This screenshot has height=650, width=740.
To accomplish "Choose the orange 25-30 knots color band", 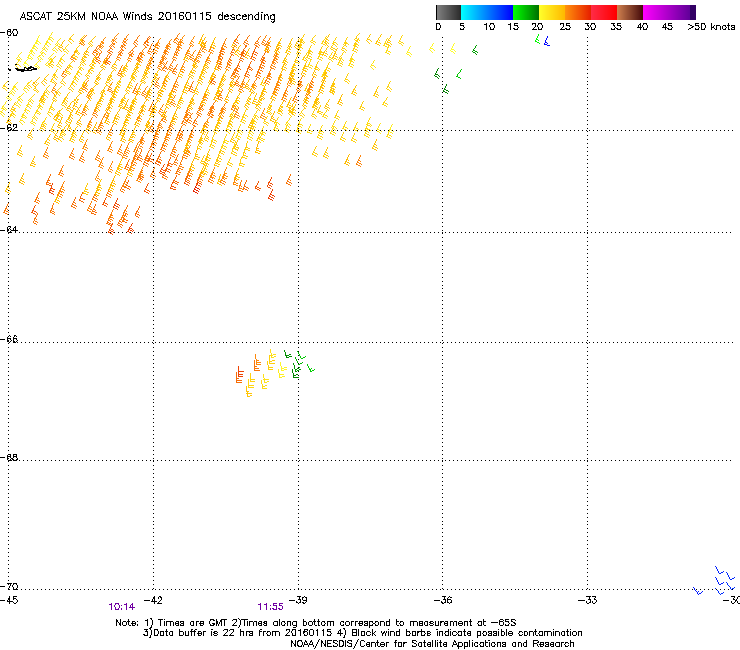I will [578, 12].
